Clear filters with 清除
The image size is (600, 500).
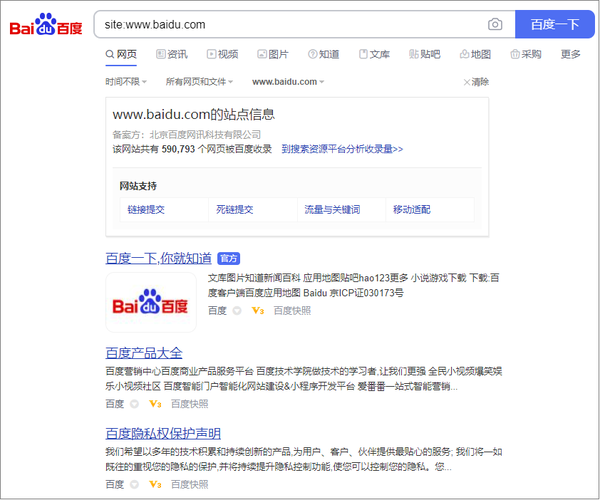point(476,82)
